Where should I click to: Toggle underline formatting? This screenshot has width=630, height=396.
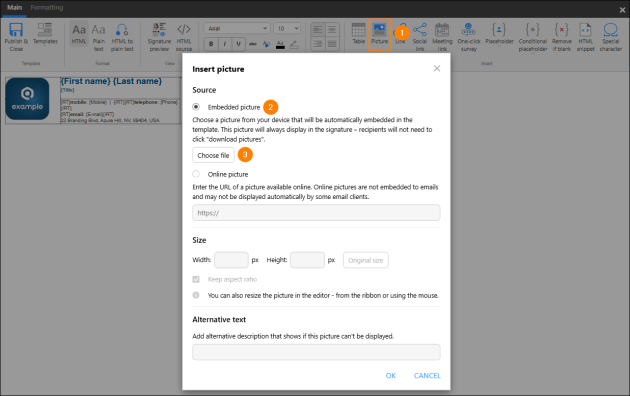238,44
